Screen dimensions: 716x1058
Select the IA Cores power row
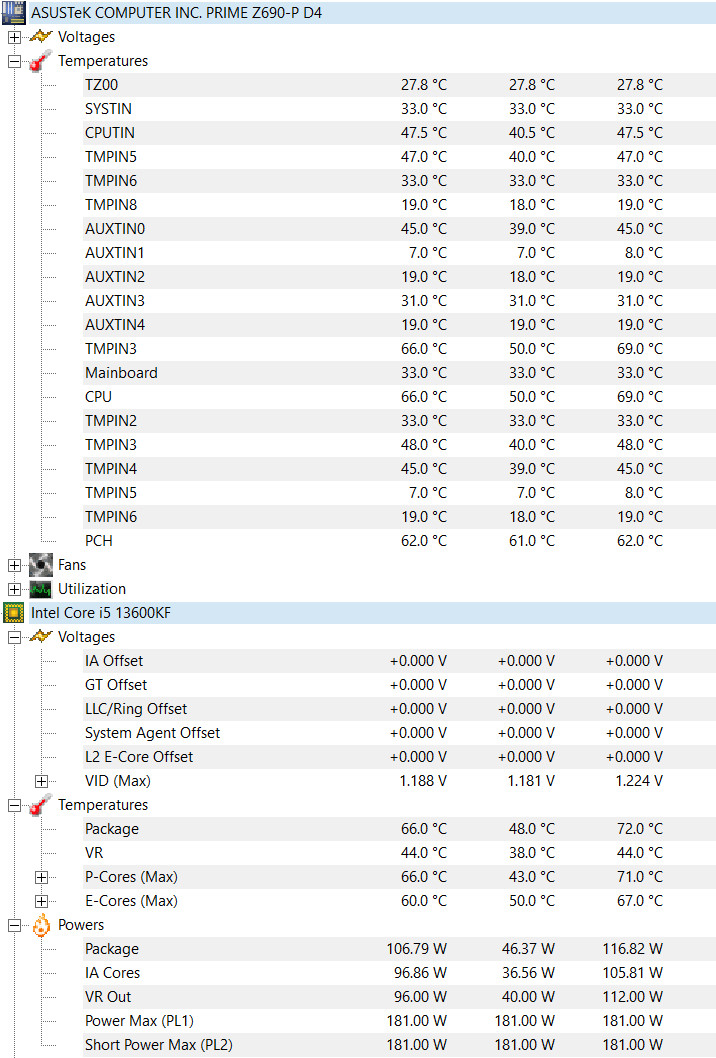click(x=399, y=973)
